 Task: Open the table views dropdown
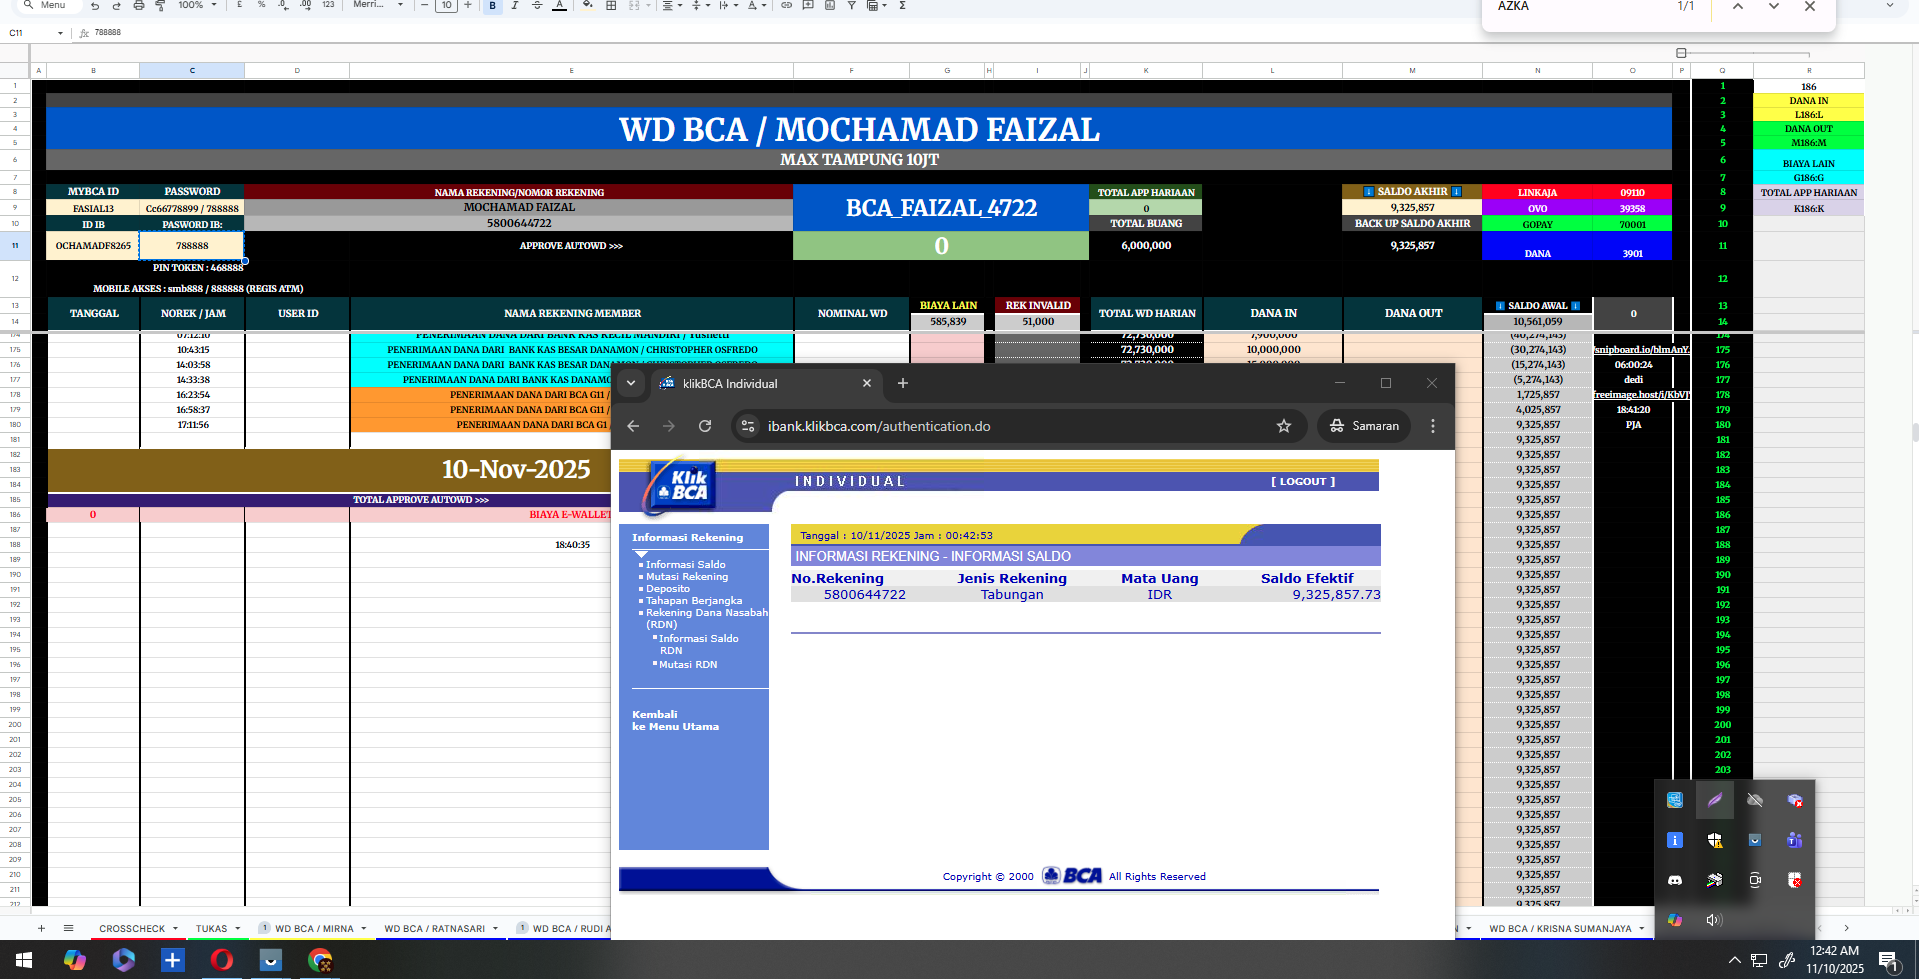pyautogui.click(x=877, y=6)
